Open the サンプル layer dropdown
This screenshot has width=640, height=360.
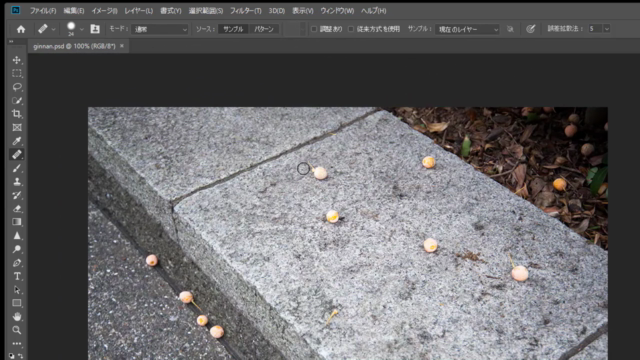point(467,29)
